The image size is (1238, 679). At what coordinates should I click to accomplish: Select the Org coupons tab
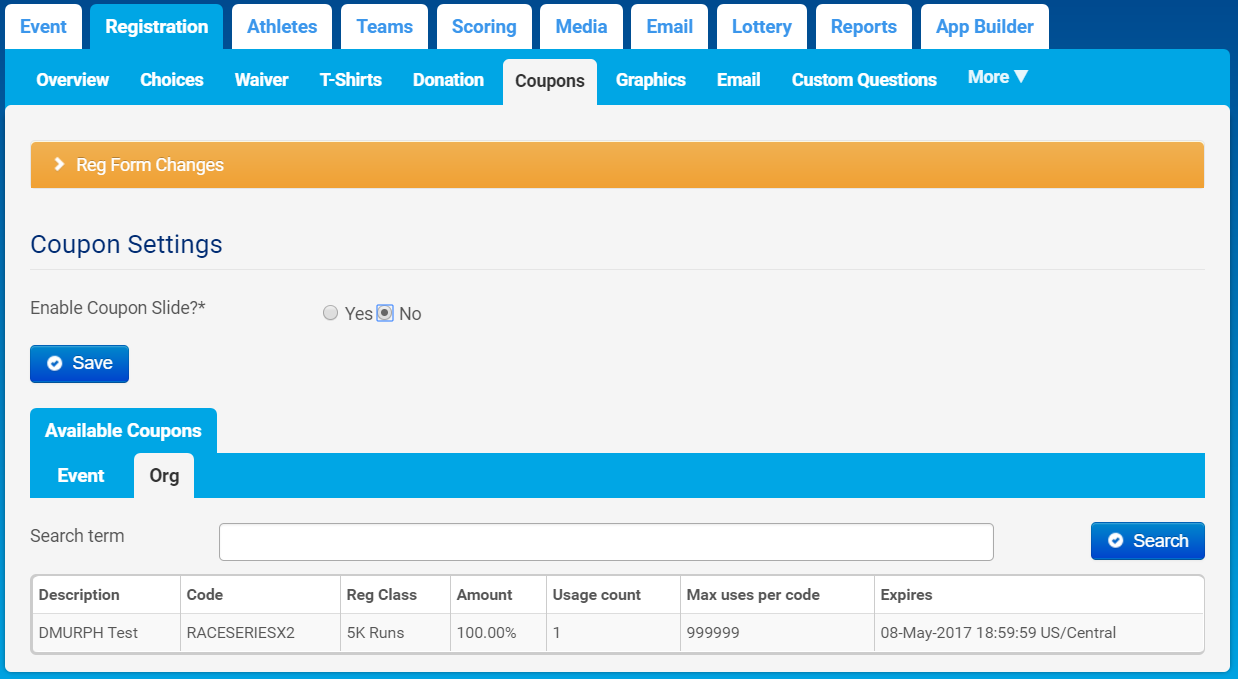pos(164,476)
